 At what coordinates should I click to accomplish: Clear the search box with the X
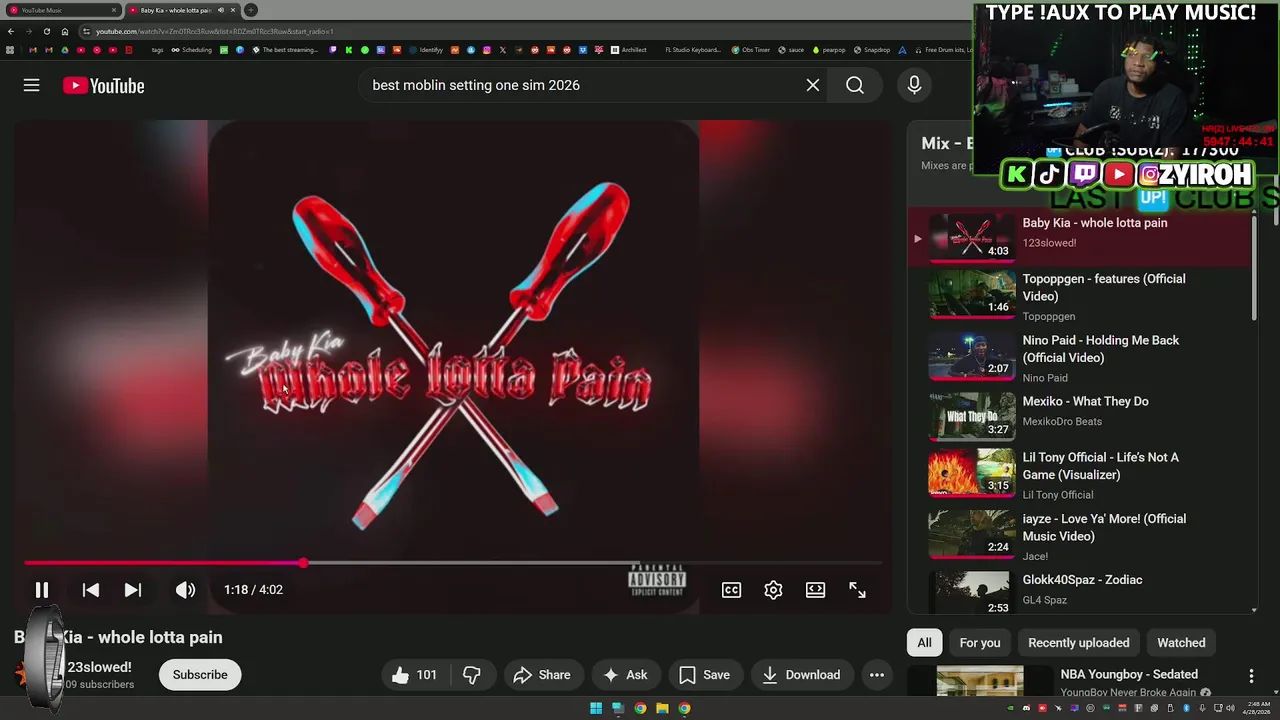[x=813, y=86]
